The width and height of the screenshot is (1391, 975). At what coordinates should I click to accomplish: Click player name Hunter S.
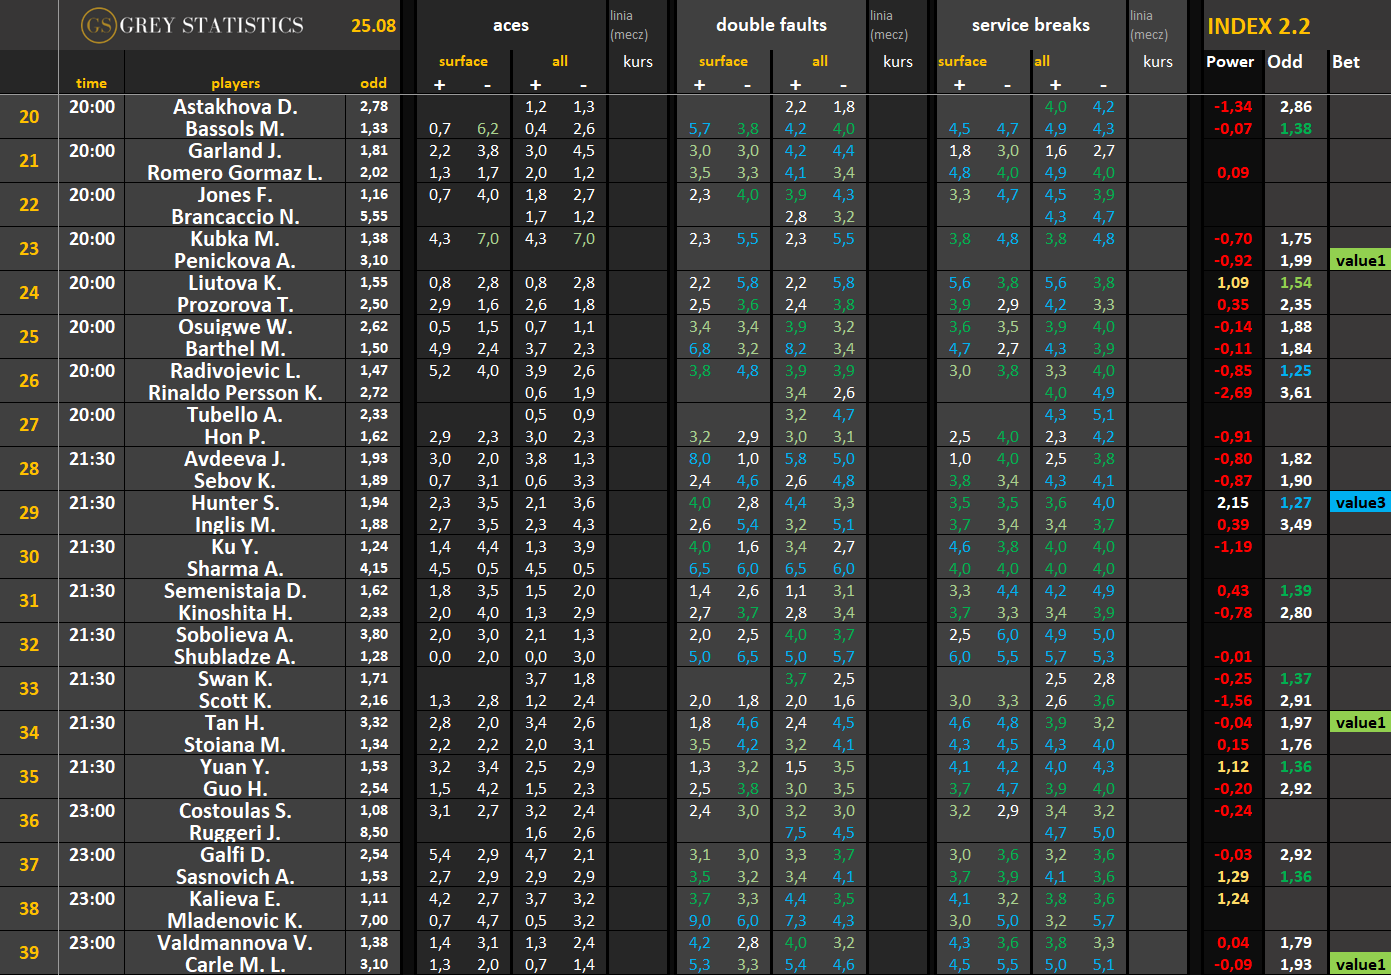tap(235, 503)
